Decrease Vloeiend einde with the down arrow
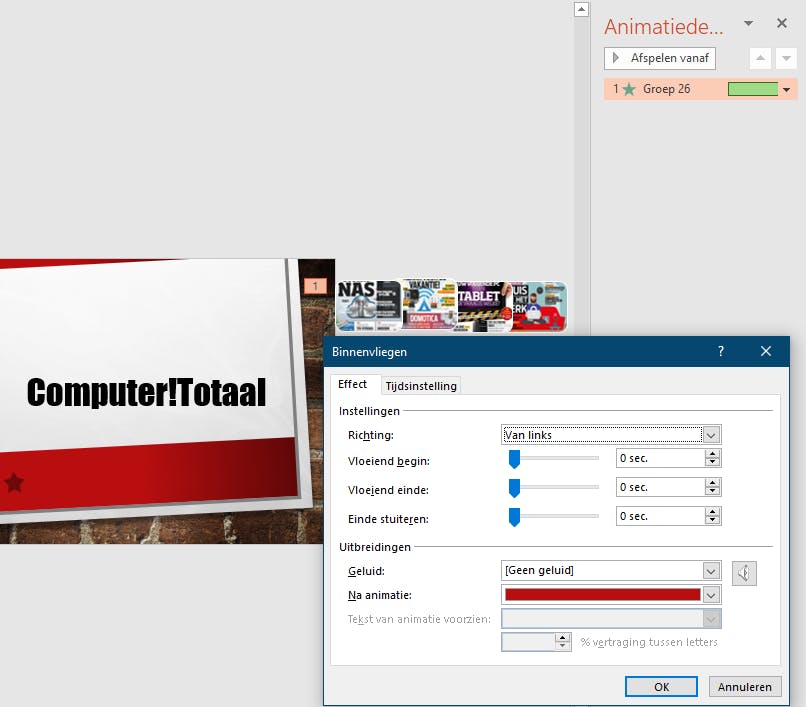The height and width of the screenshot is (707, 806). (712, 491)
